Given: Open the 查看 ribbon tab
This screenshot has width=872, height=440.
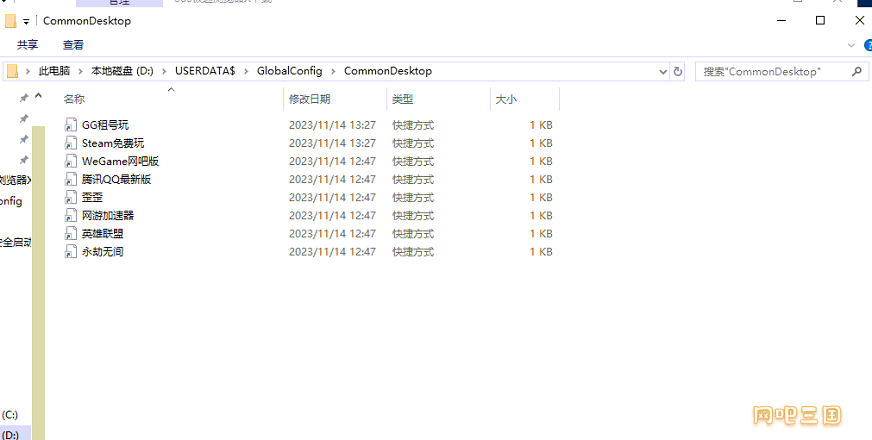Looking at the screenshot, I should click(73, 45).
